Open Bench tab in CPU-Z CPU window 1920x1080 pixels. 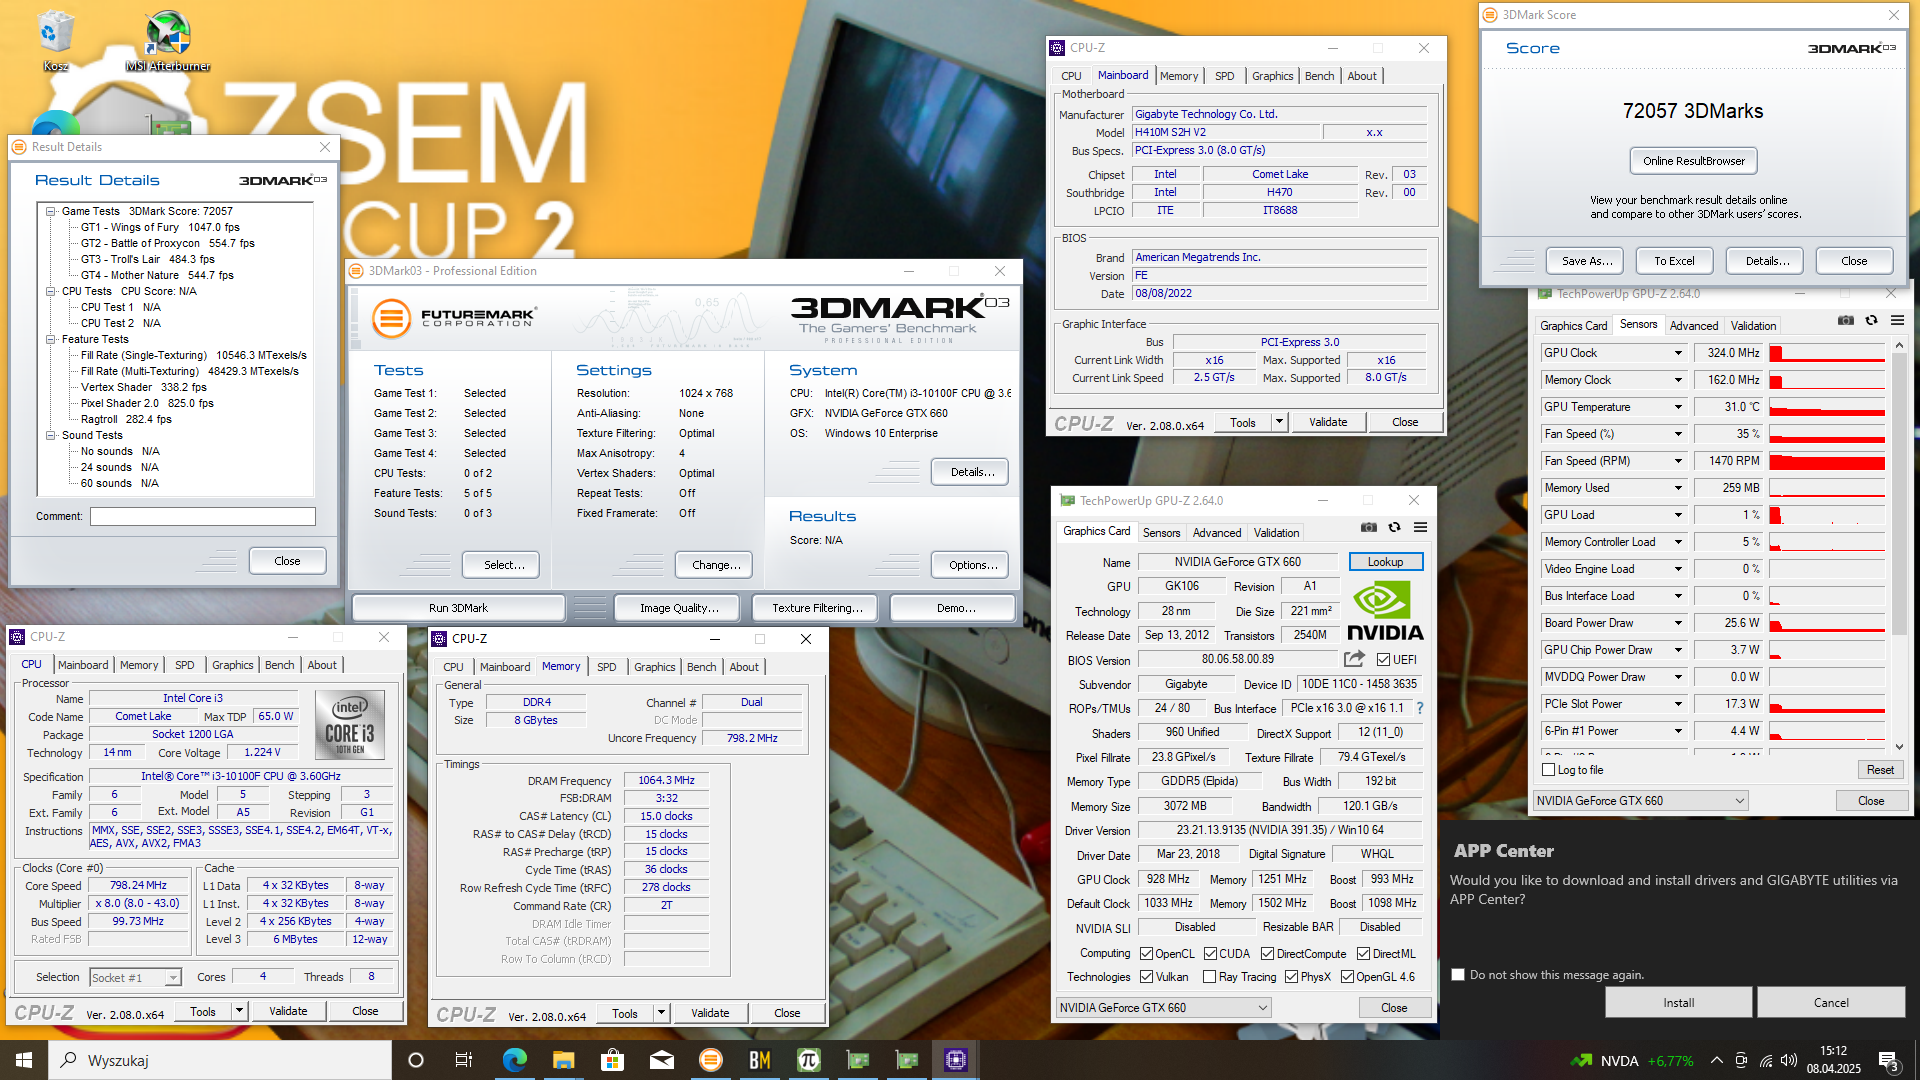279,665
